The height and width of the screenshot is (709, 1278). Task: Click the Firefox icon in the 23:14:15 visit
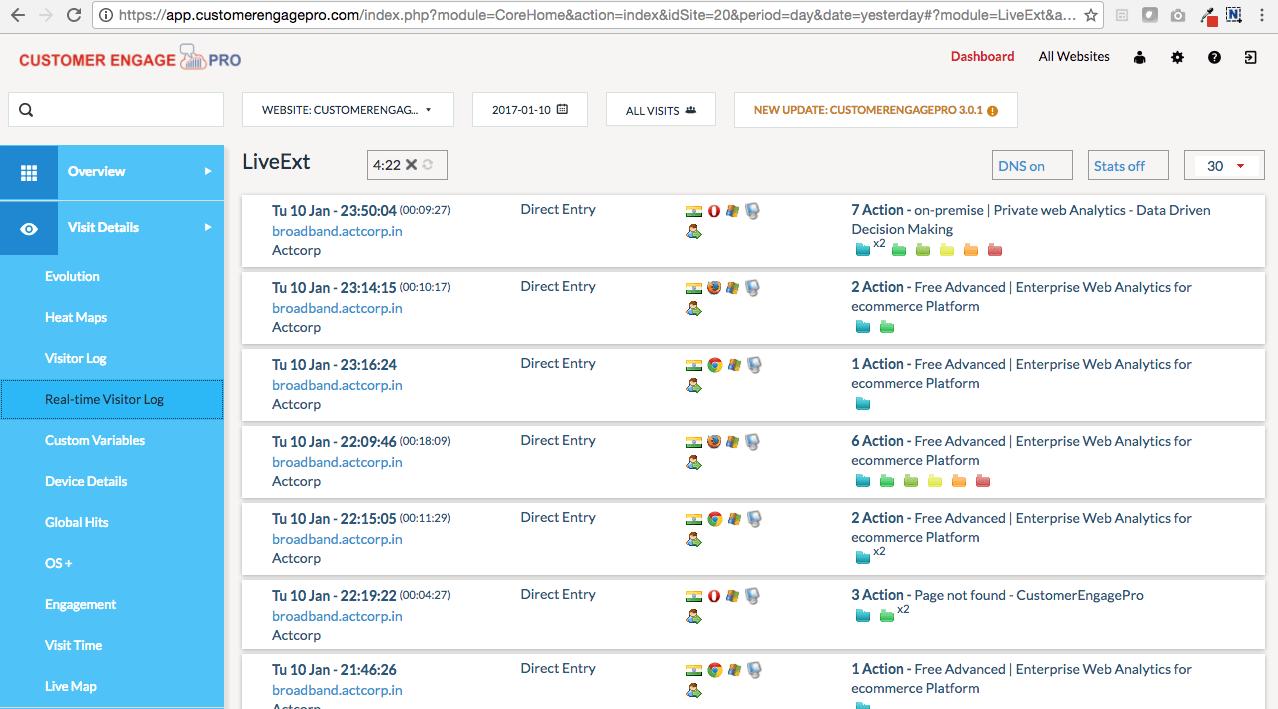714,288
